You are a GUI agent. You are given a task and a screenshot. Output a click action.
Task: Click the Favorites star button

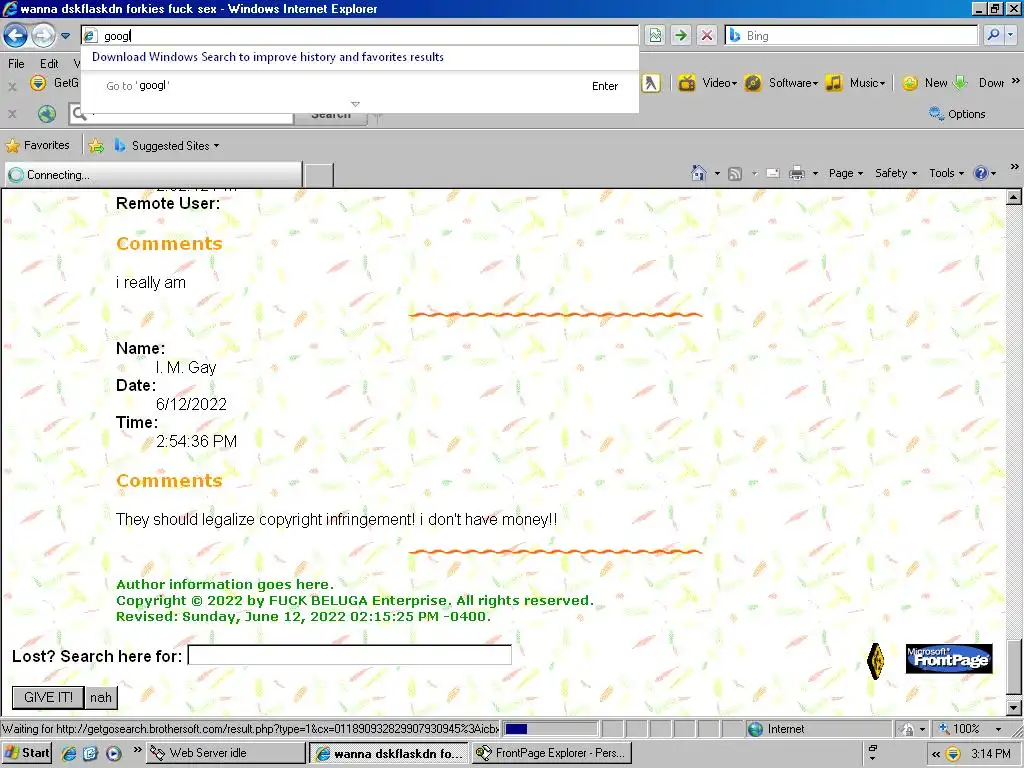click(x=37, y=145)
